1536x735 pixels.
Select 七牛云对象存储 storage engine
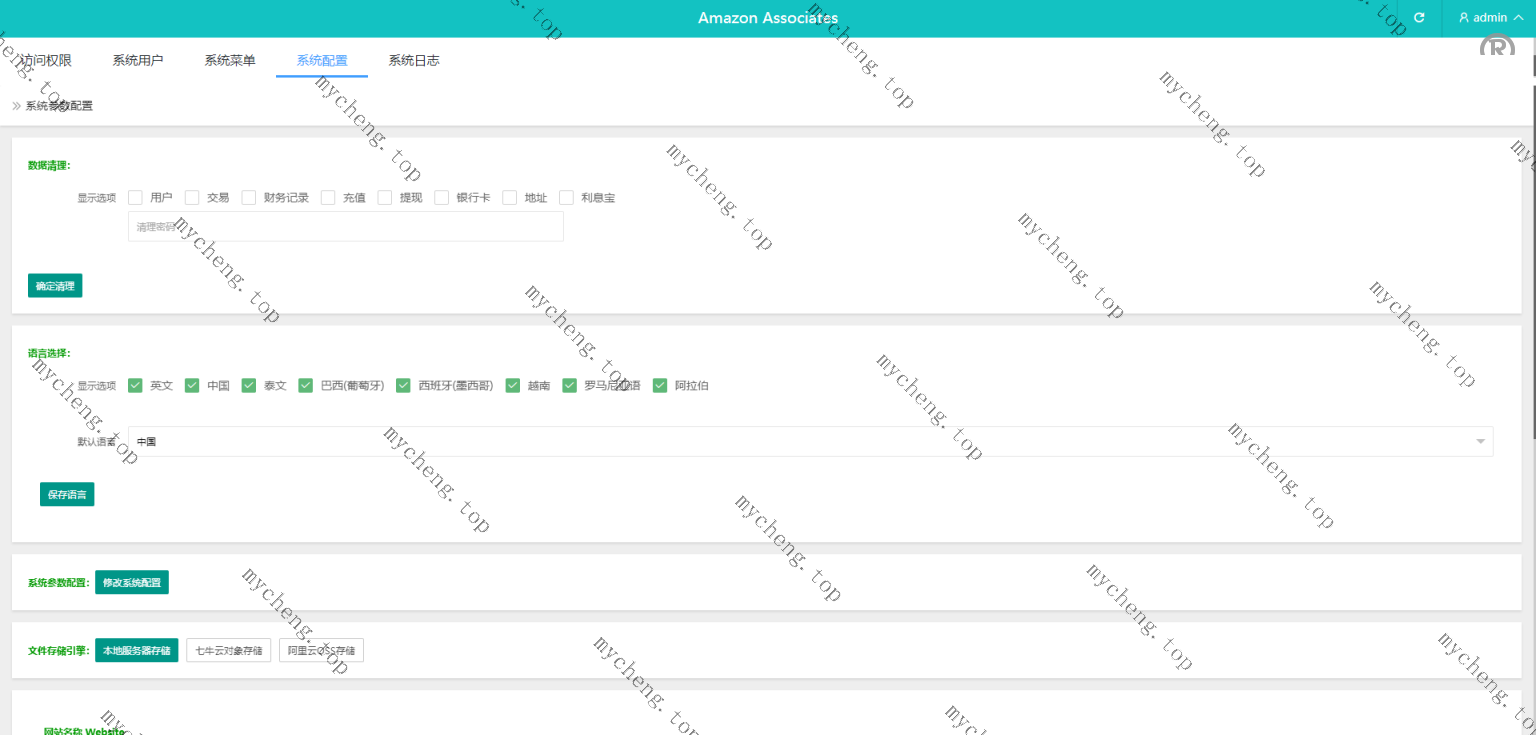pos(228,651)
